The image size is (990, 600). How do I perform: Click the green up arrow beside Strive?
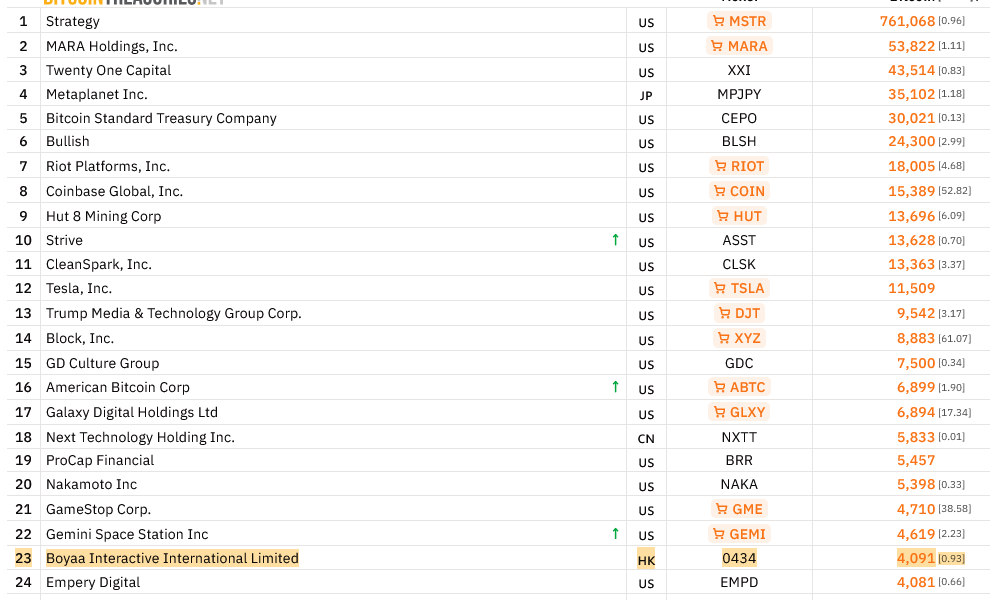[x=615, y=240]
